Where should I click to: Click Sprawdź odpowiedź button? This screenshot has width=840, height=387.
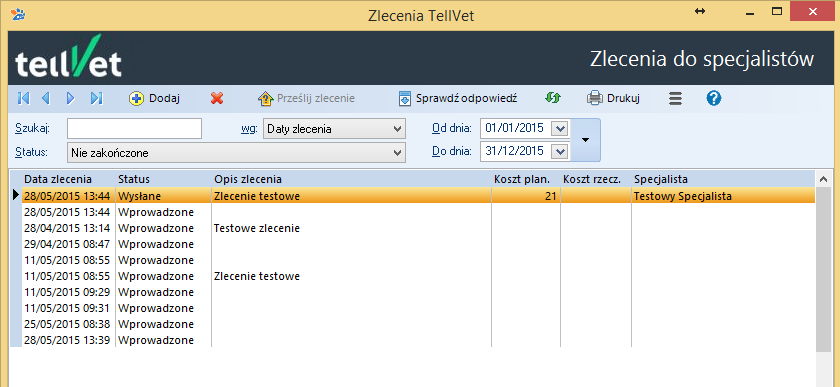[458, 99]
